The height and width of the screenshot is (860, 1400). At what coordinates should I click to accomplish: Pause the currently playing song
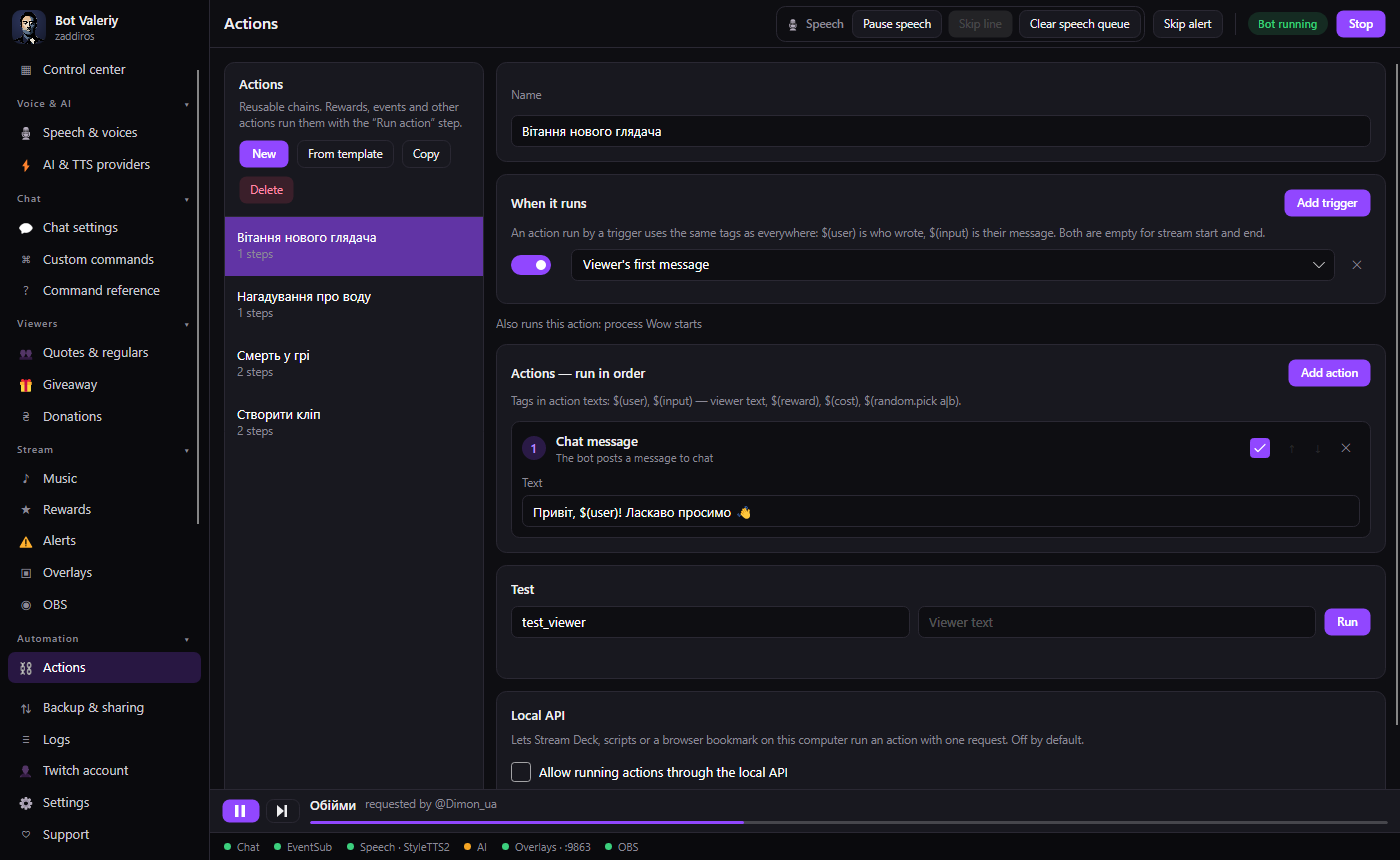coord(240,811)
